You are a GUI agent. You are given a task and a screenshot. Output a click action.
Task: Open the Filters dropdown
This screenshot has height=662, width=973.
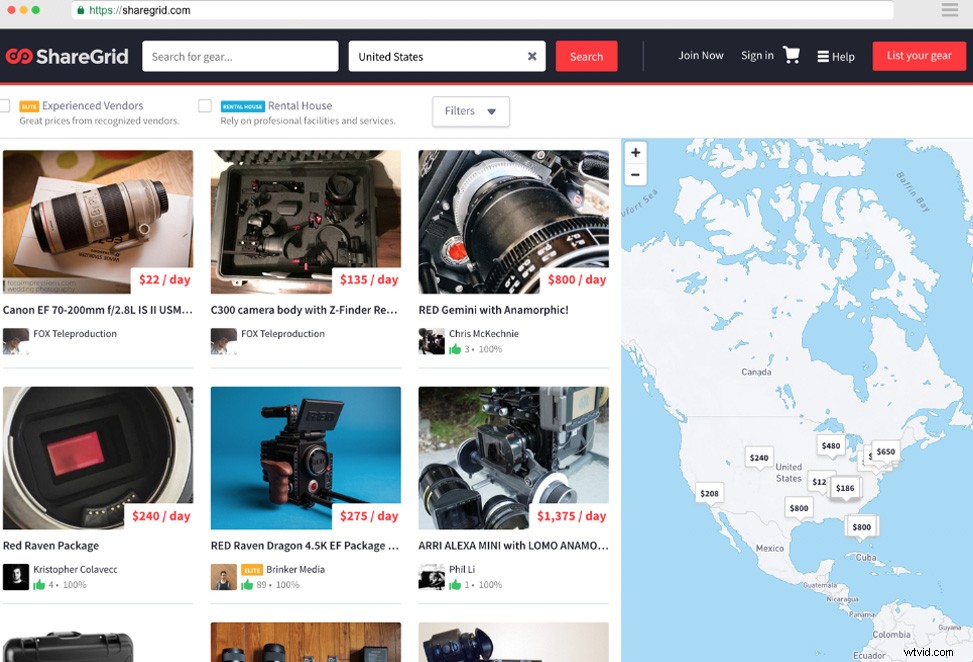pos(470,111)
